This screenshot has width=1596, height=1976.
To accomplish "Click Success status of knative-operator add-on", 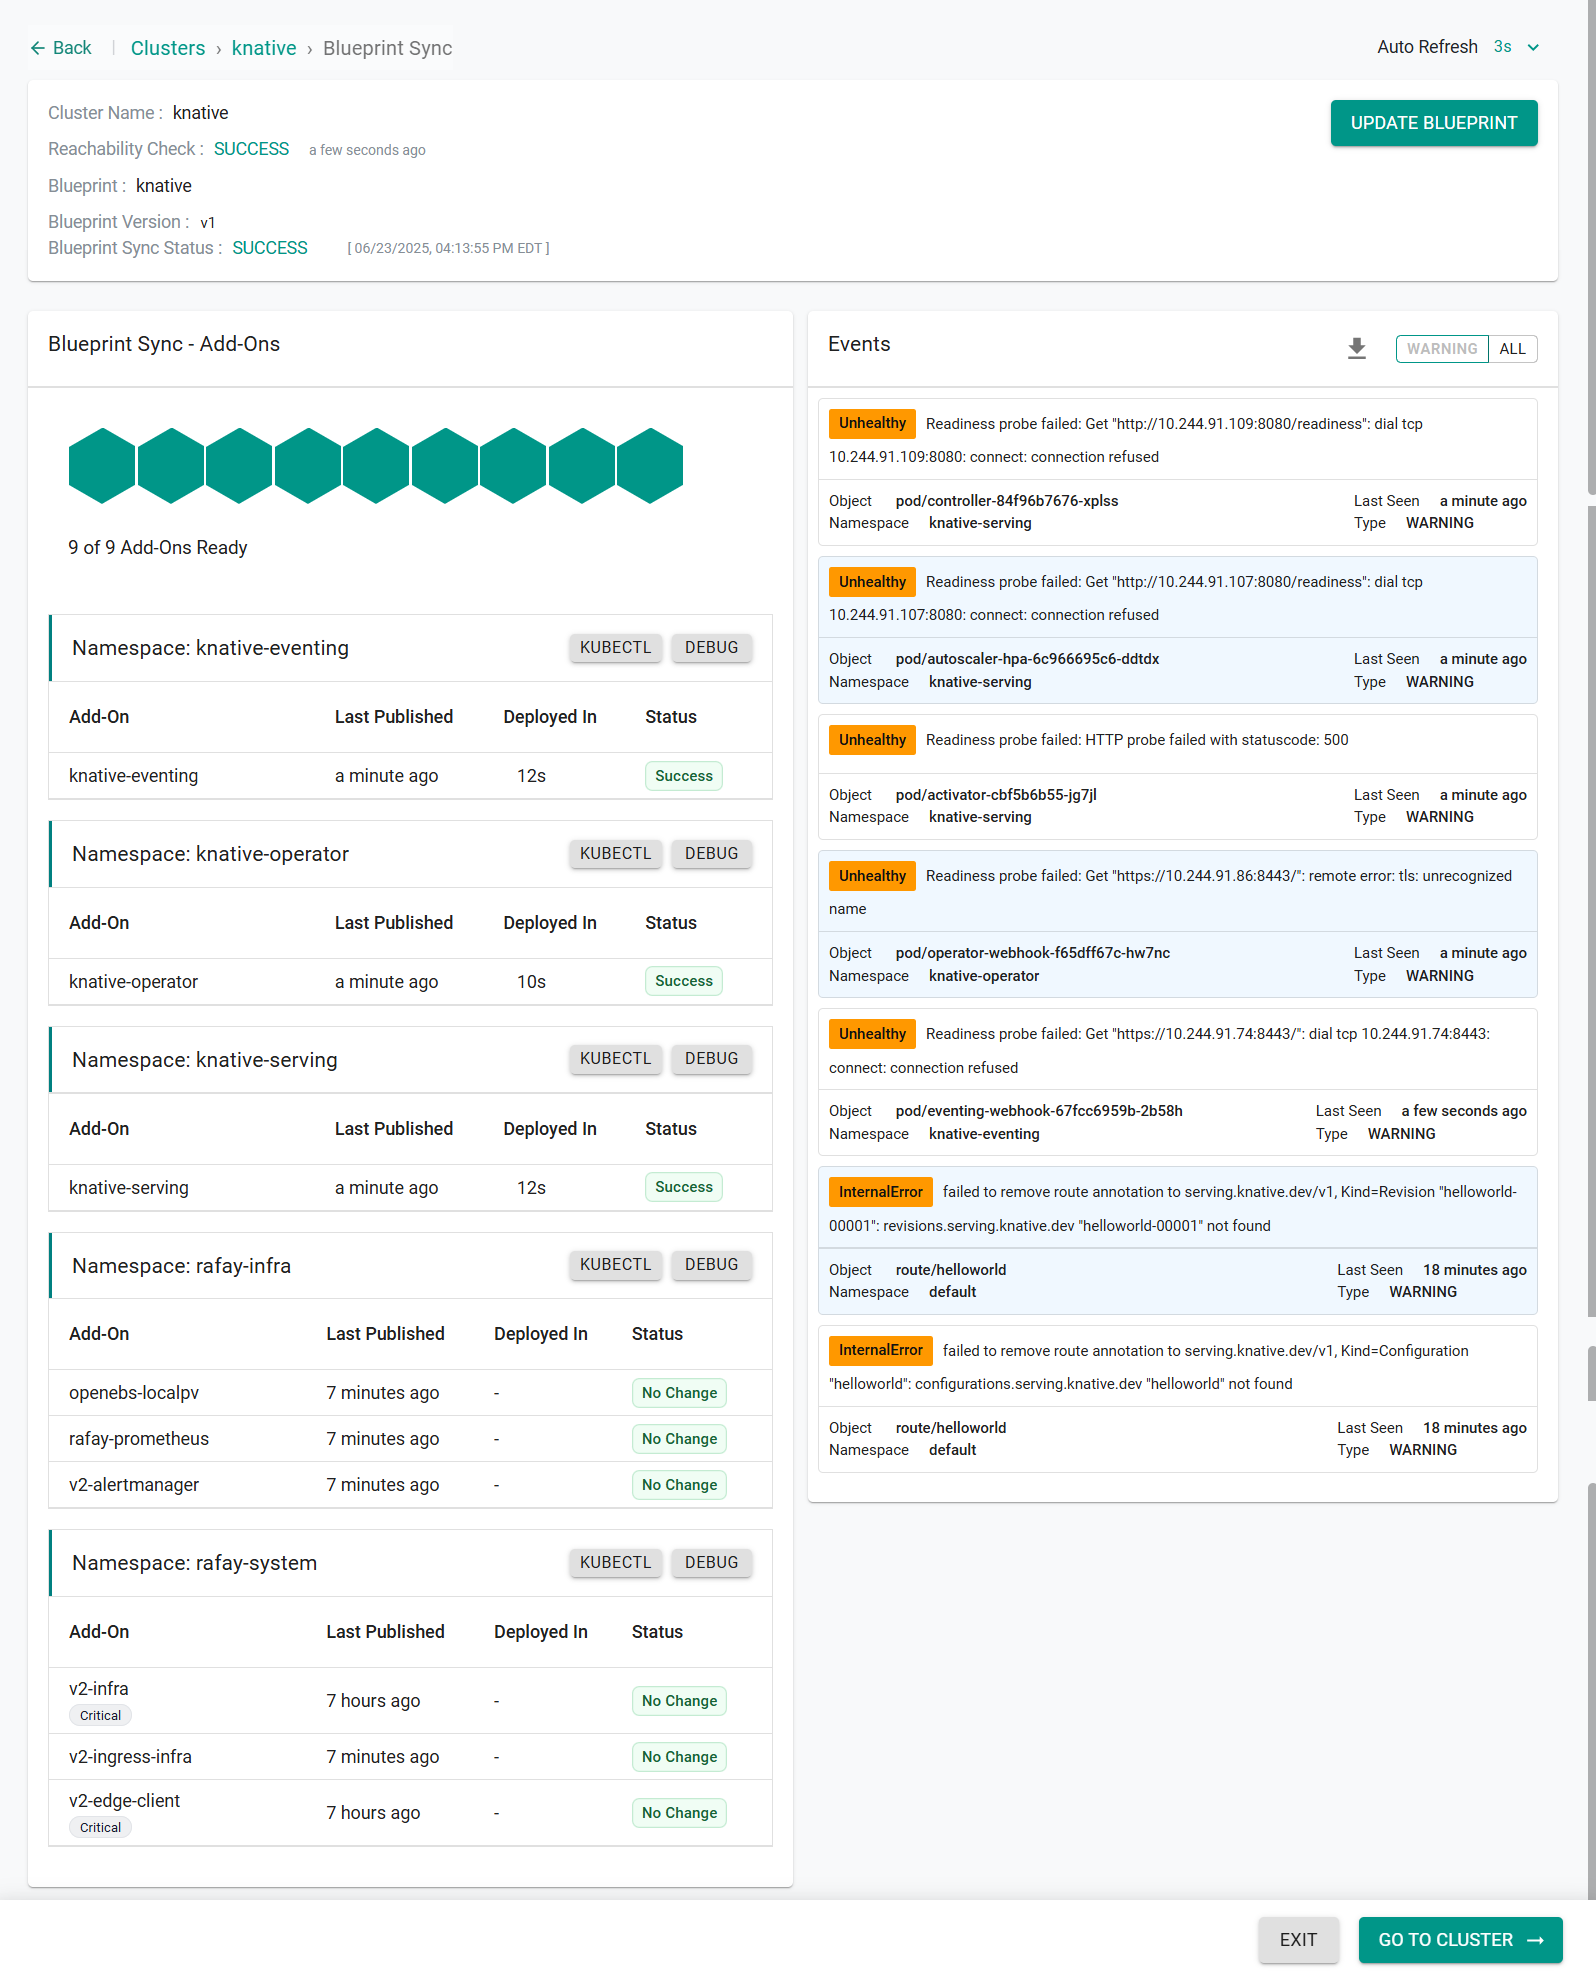I will [684, 982].
